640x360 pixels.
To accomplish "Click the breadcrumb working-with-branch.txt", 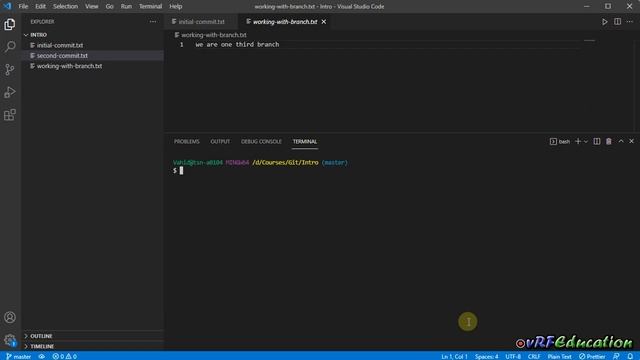I will 214,35.
